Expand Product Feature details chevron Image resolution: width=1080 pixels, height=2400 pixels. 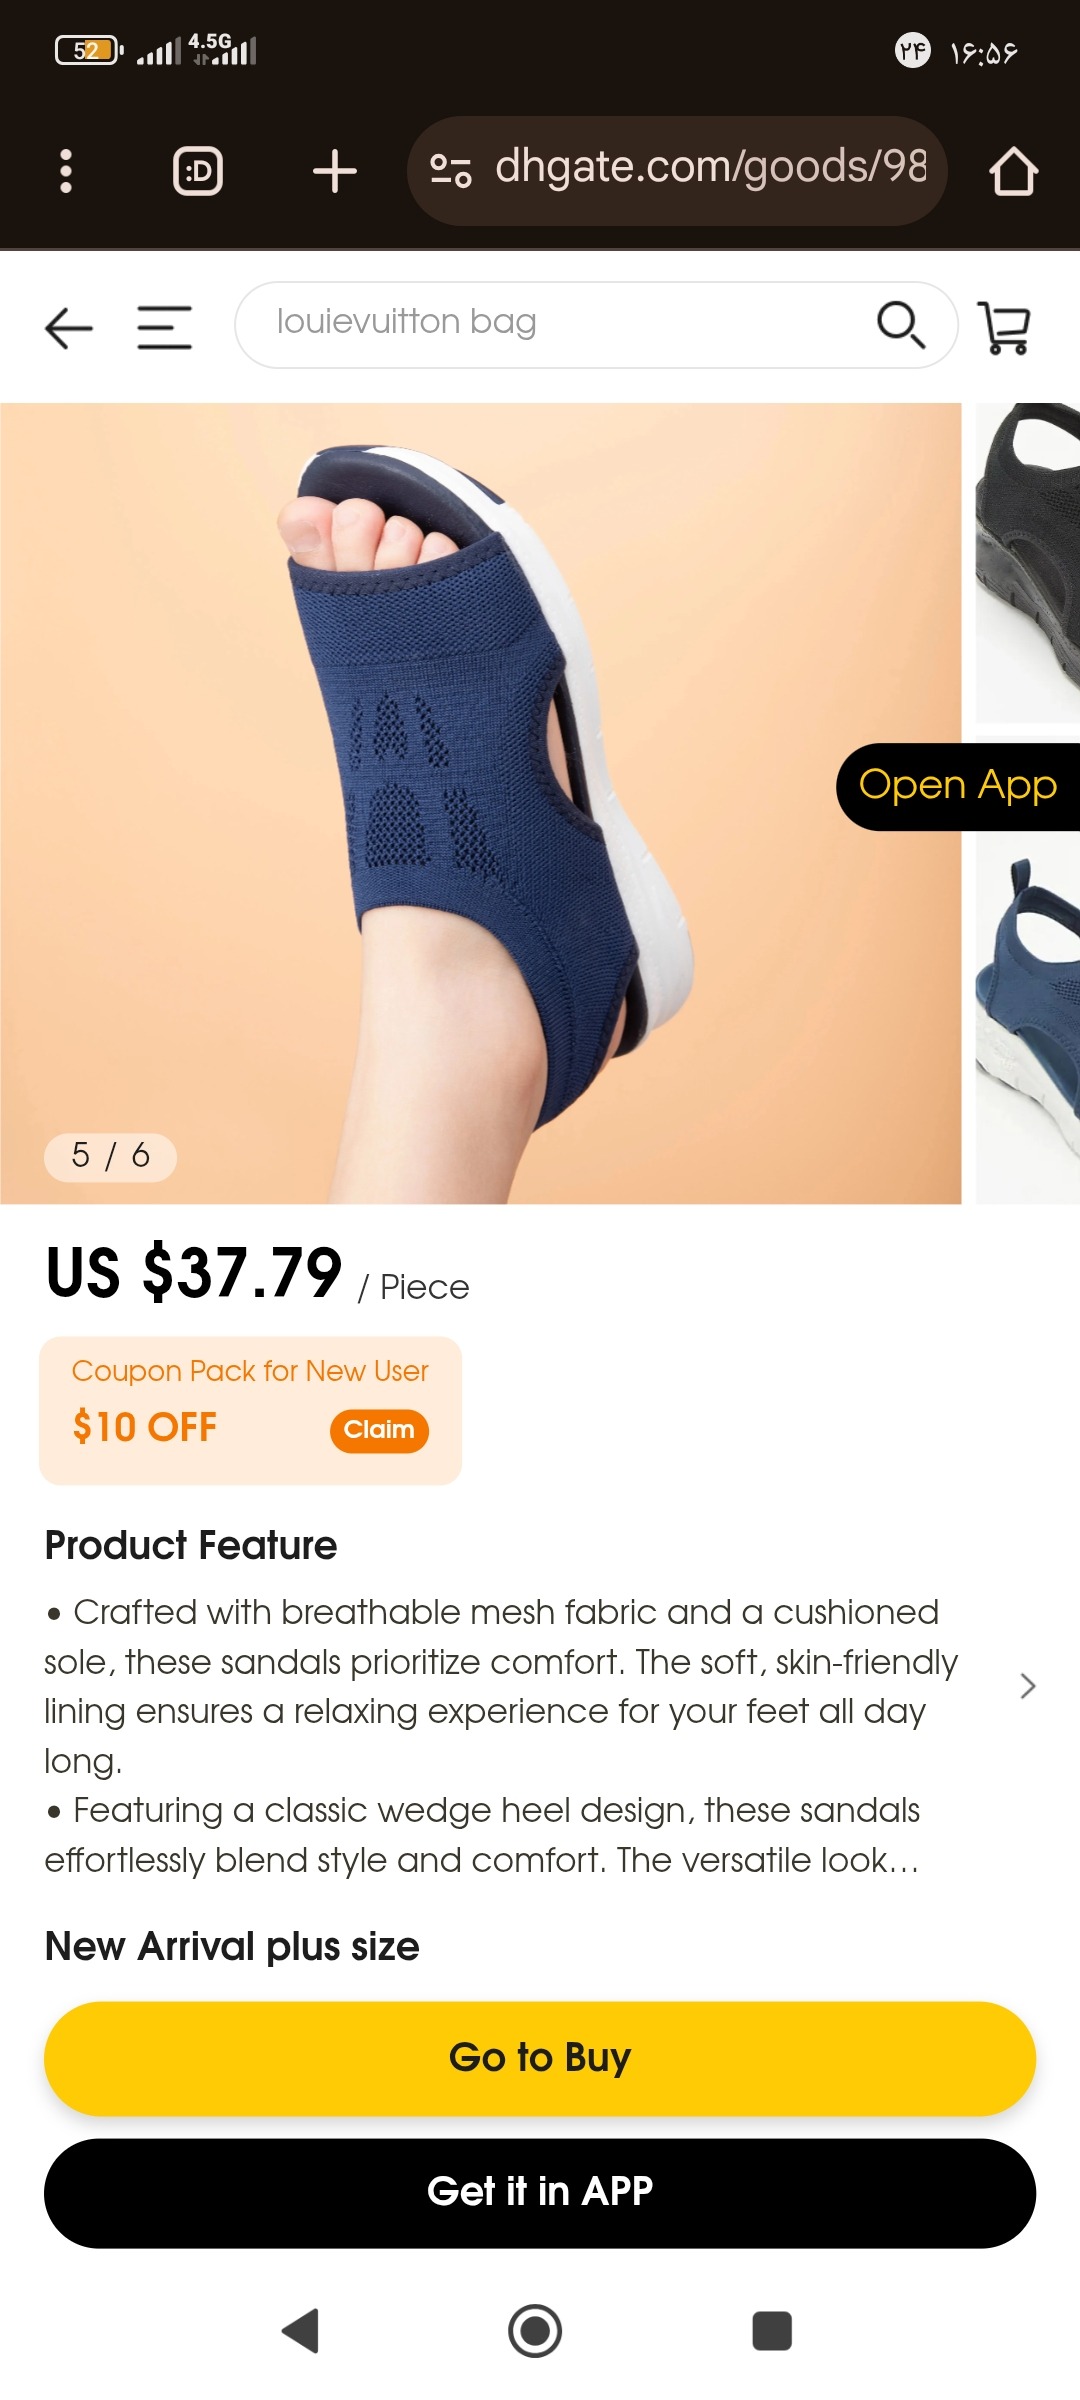coord(1027,1686)
